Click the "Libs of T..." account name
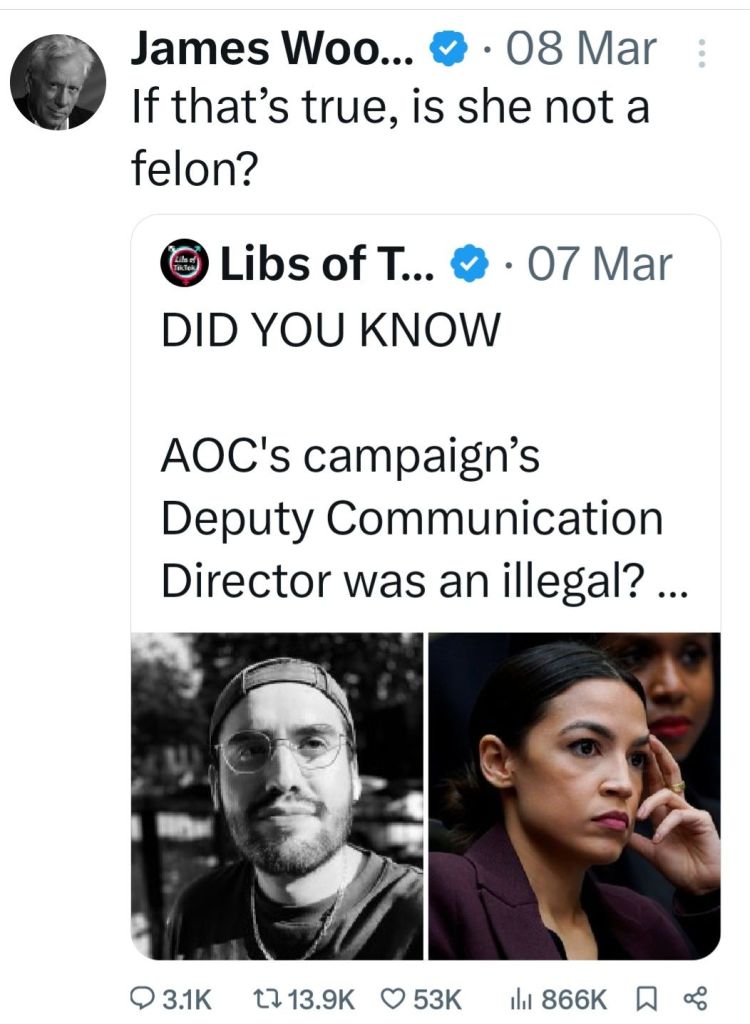This screenshot has width=750, height=1024. [x=325, y=266]
